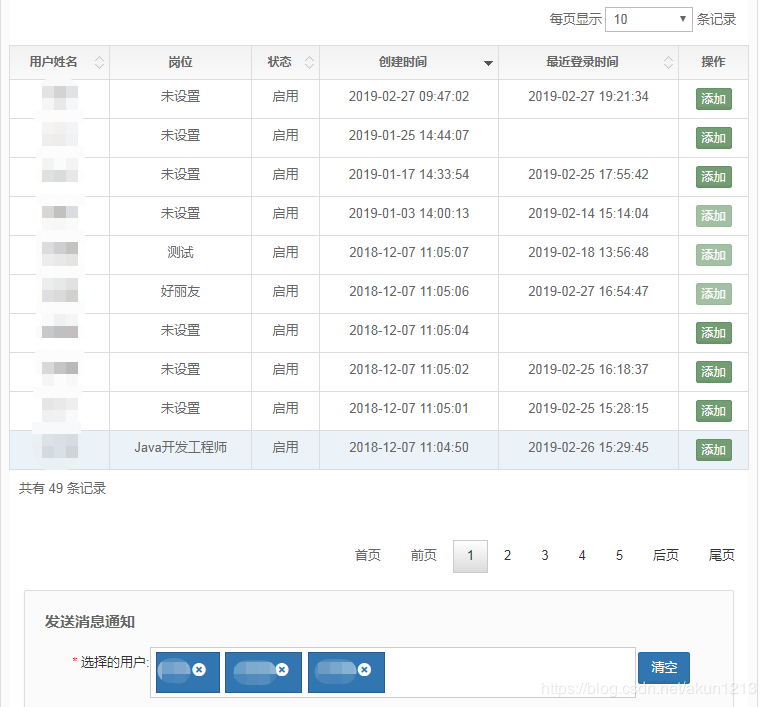Open the 每页显示 page size dropdown
The image size is (766, 707).
point(648,19)
